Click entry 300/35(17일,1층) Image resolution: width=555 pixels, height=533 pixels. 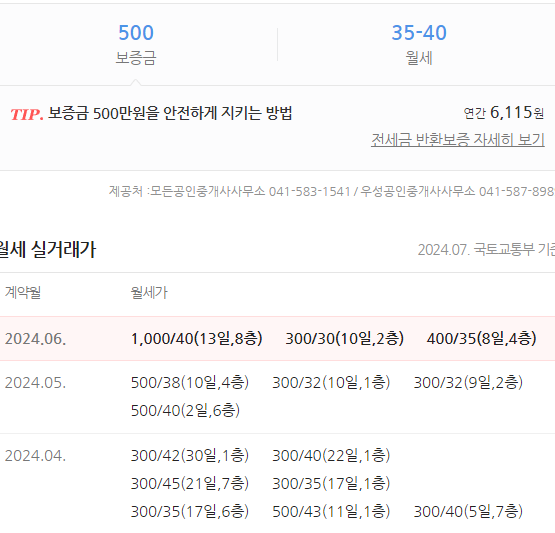[x=331, y=483]
